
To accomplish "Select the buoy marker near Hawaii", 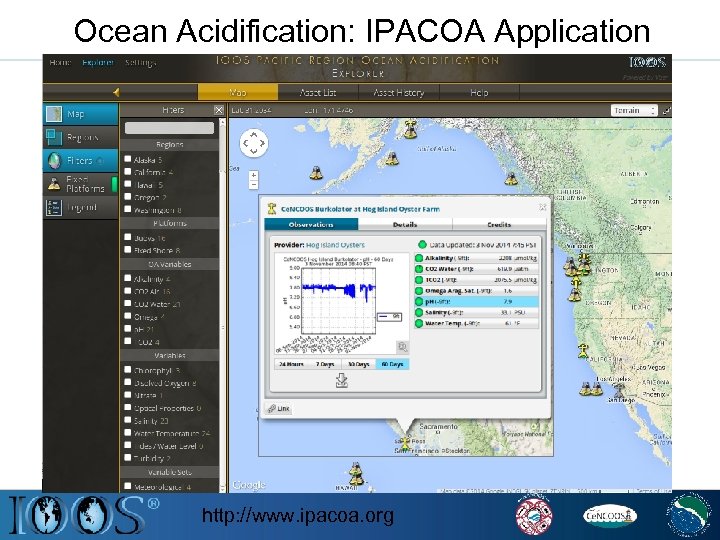I will (356, 474).
